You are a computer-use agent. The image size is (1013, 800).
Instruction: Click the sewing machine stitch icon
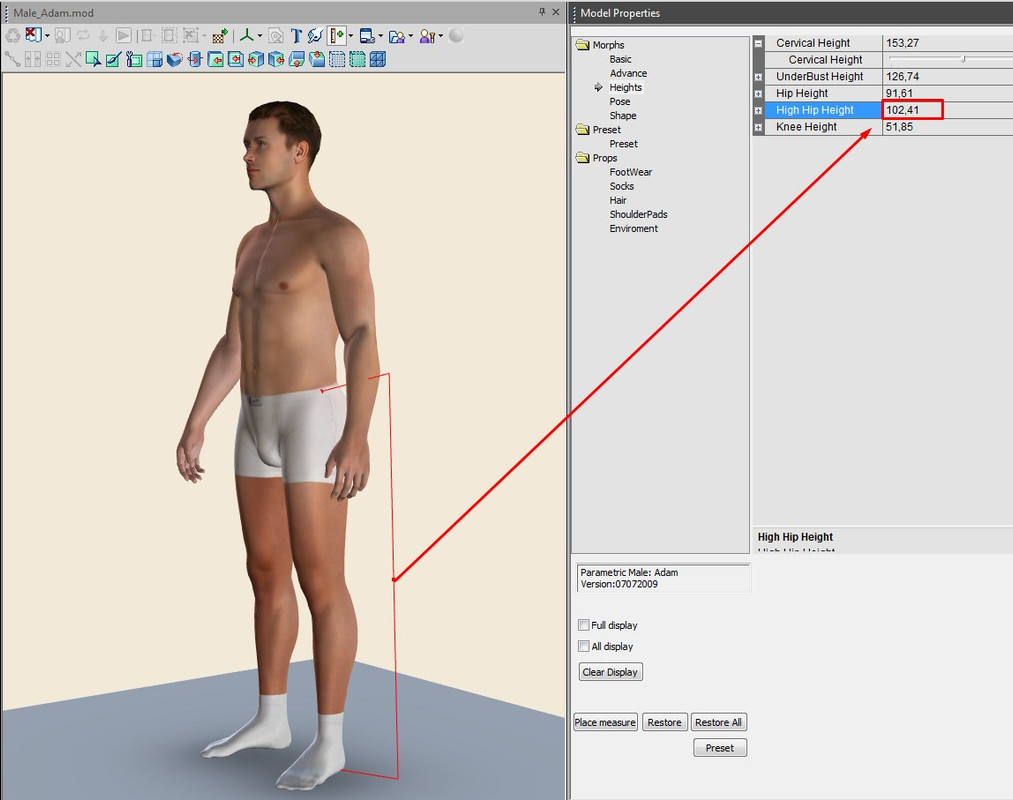(x=315, y=36)
